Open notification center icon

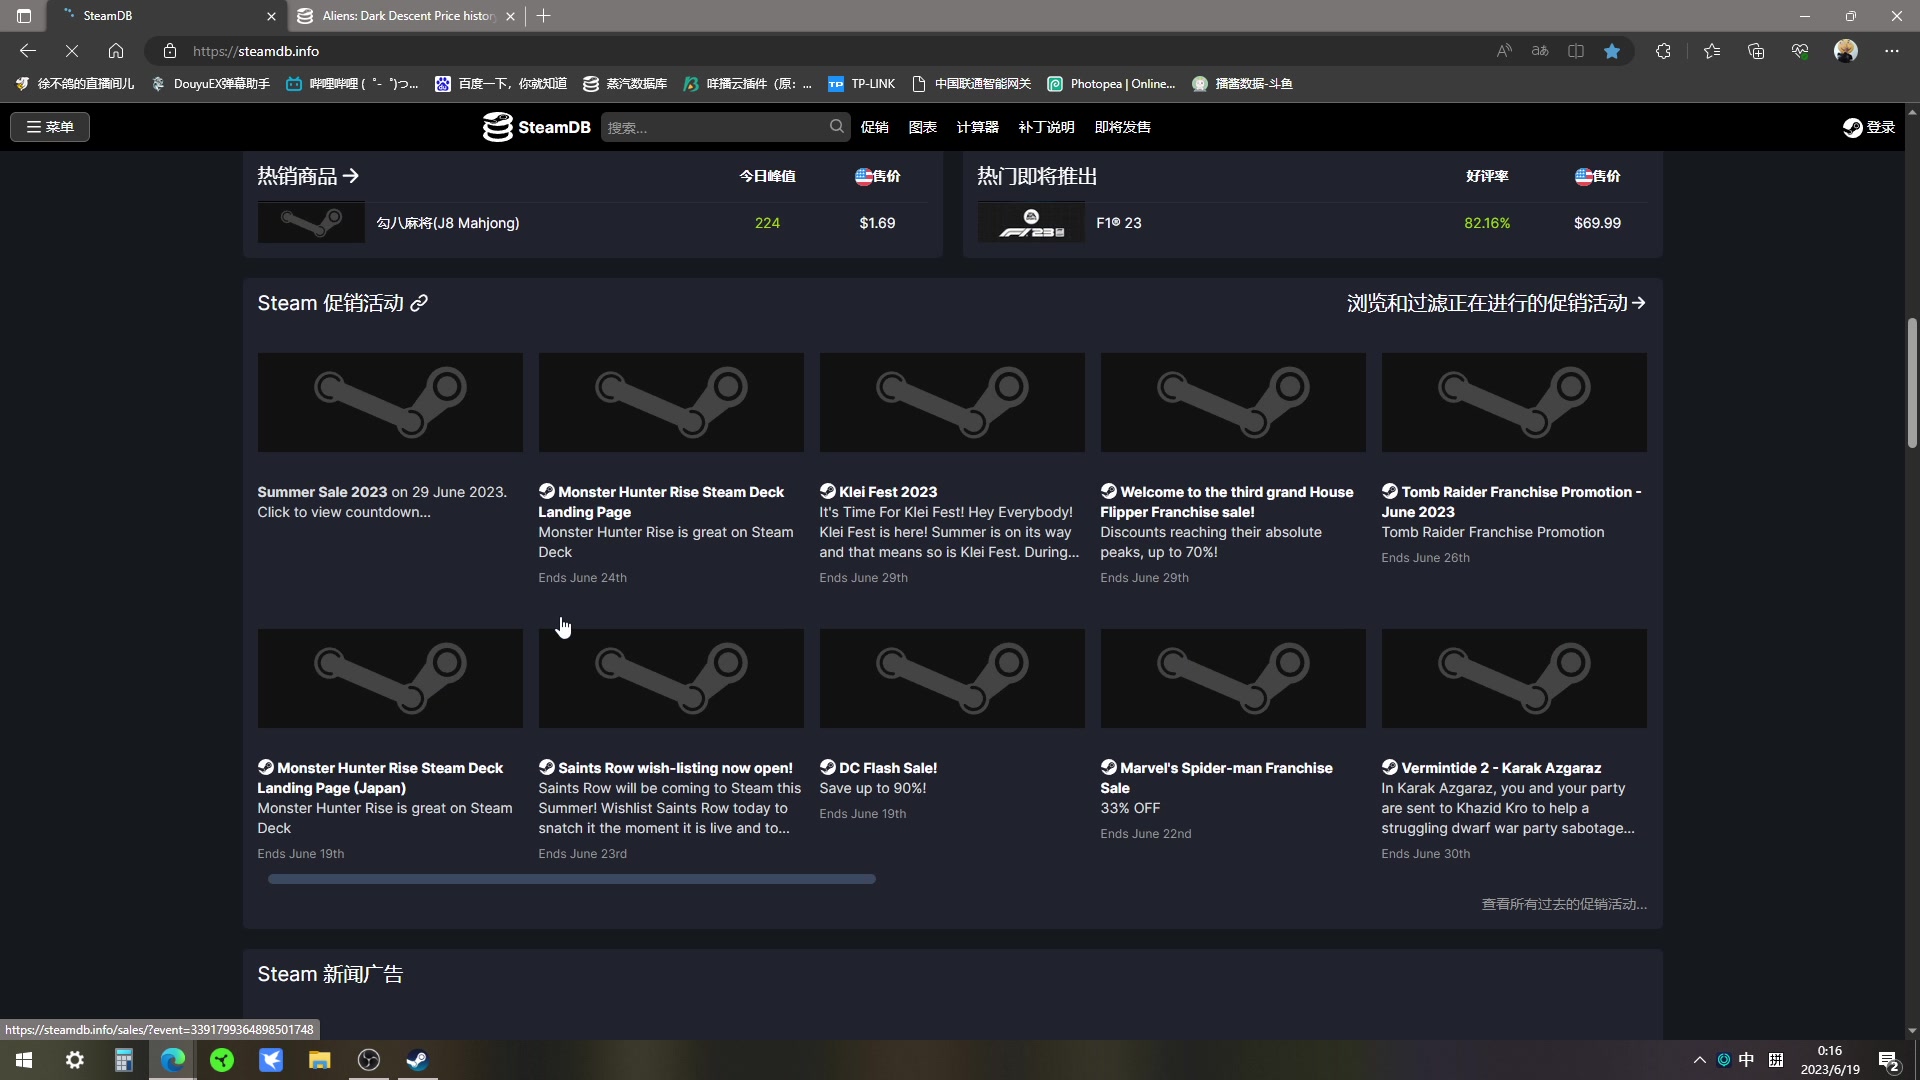[x=1889, y=1061]
